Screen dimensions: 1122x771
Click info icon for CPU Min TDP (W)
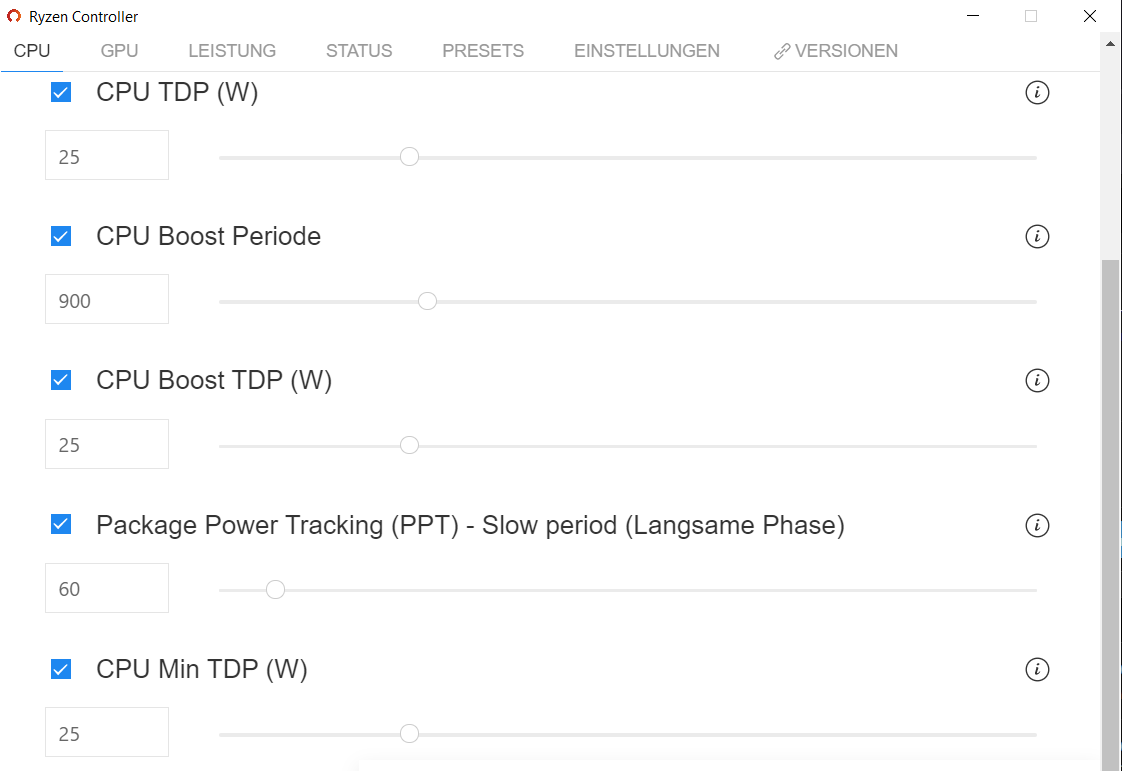tap(1037, 670)
